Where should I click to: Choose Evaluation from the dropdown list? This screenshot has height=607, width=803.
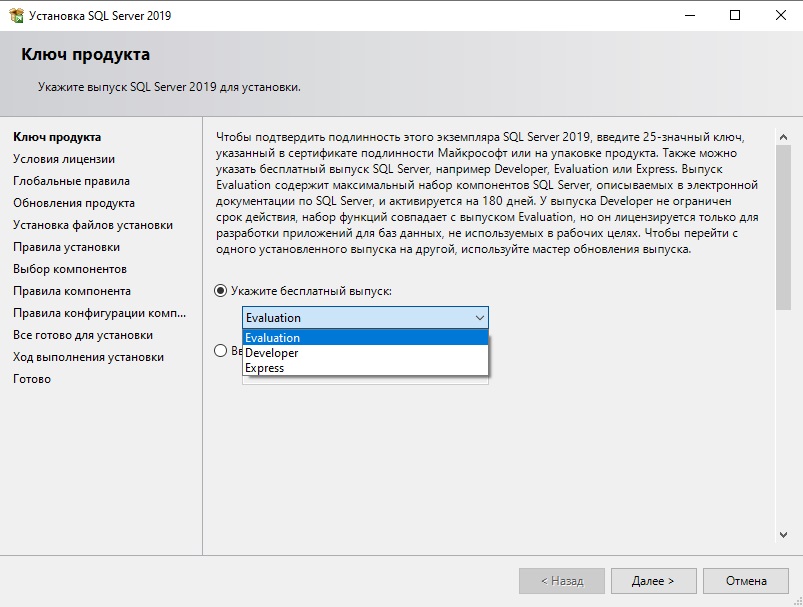(x=365, y=338)
